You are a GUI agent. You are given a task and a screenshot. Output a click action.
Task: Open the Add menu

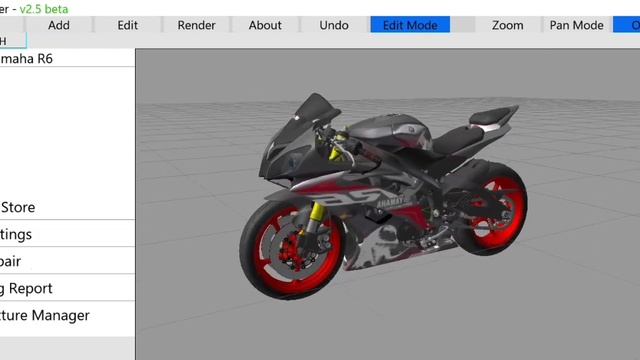click(x=59, y=25)
